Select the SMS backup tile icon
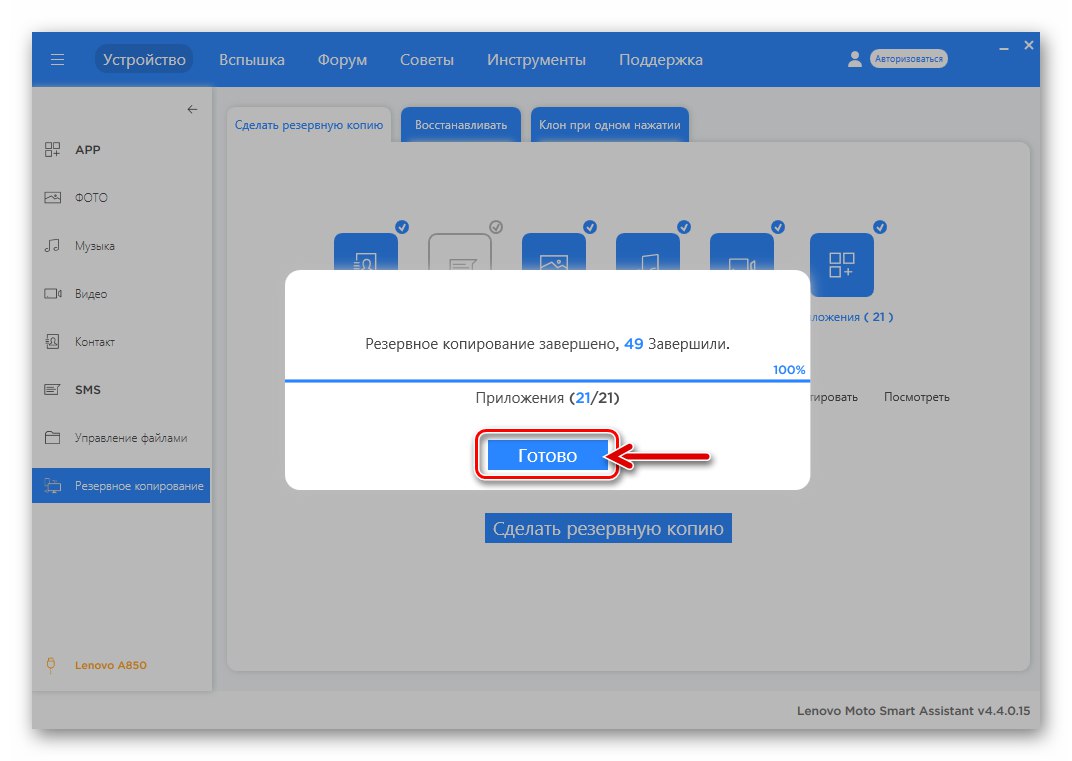This screenshot has height=761, width=1072. pos(459,252)
